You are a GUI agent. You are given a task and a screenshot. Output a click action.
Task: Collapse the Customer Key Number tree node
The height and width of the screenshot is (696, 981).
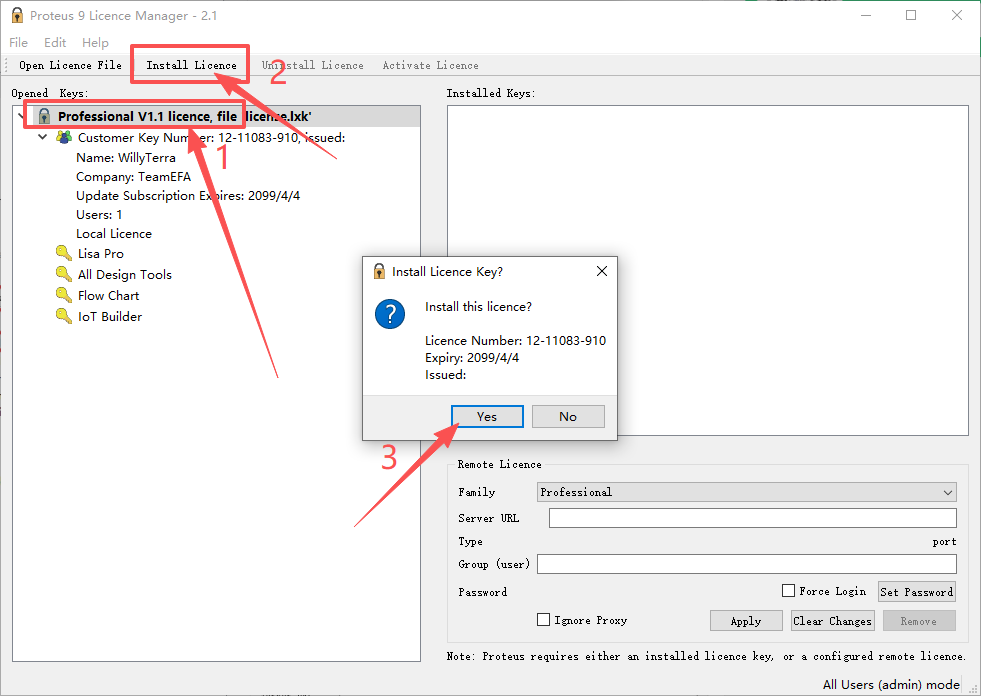pyautogui.click(x=43, y=136)
